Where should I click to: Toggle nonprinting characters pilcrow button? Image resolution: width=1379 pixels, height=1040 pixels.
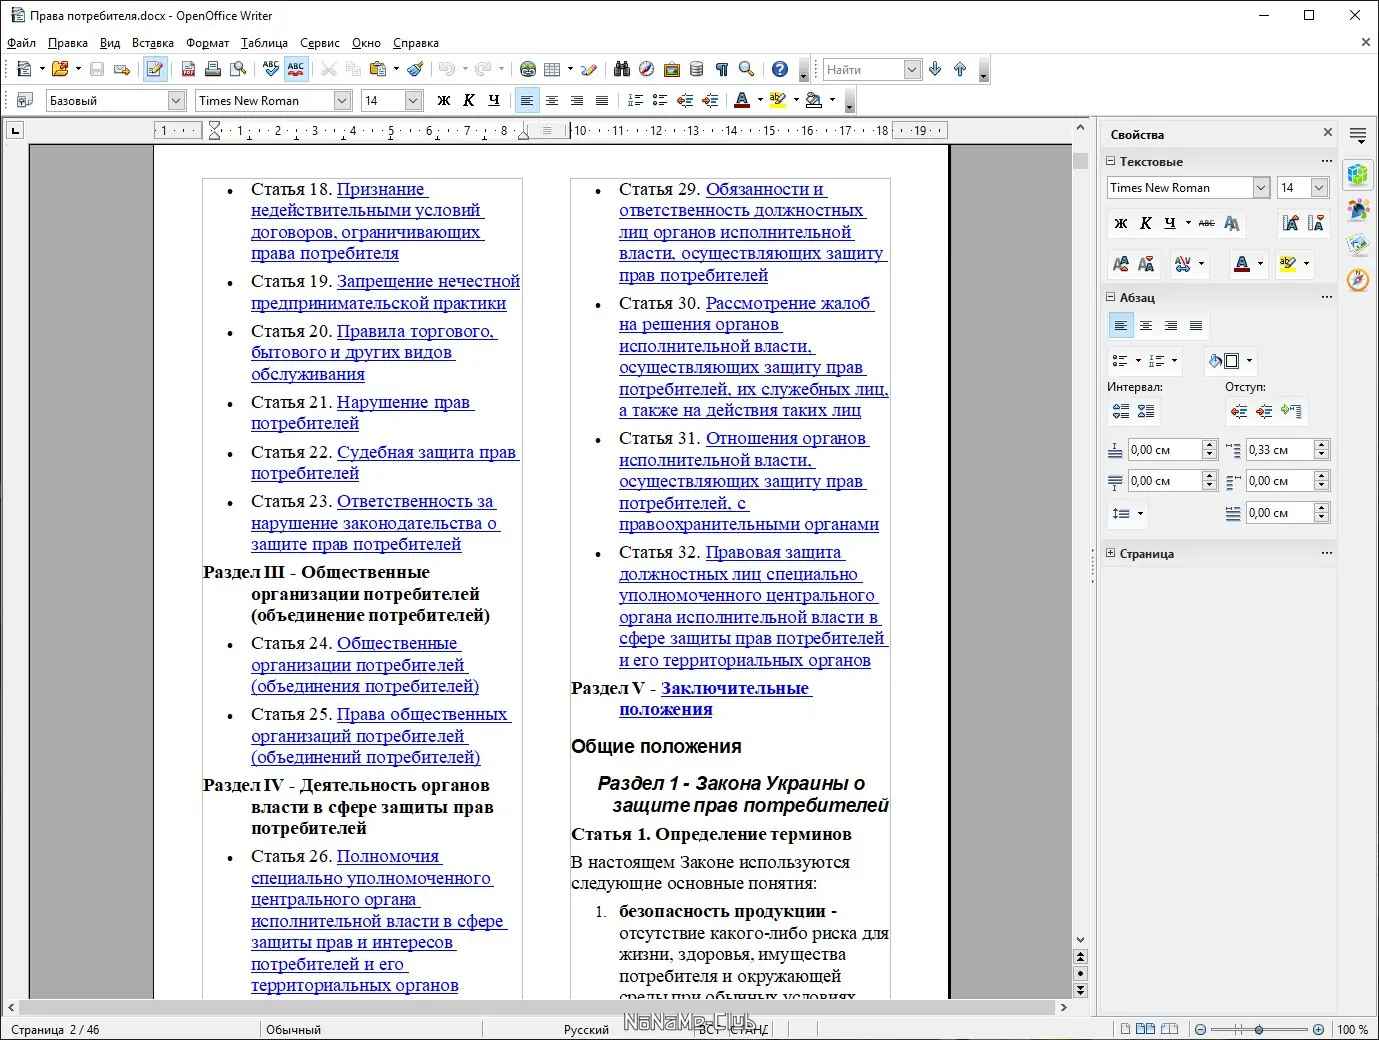click(x=721, y=69)
